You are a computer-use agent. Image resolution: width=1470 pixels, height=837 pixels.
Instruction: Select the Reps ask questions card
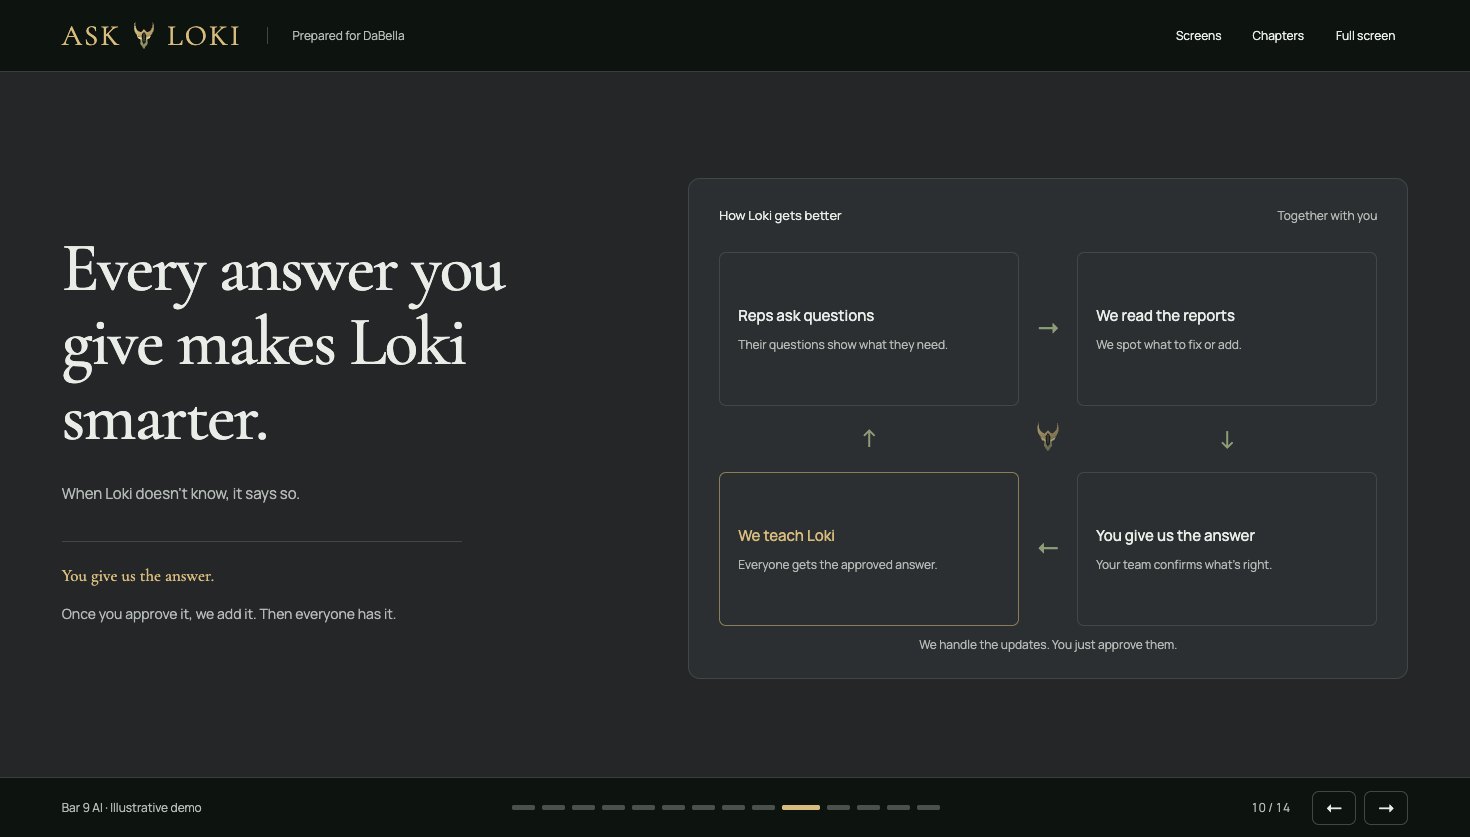[x=869, y=329]
